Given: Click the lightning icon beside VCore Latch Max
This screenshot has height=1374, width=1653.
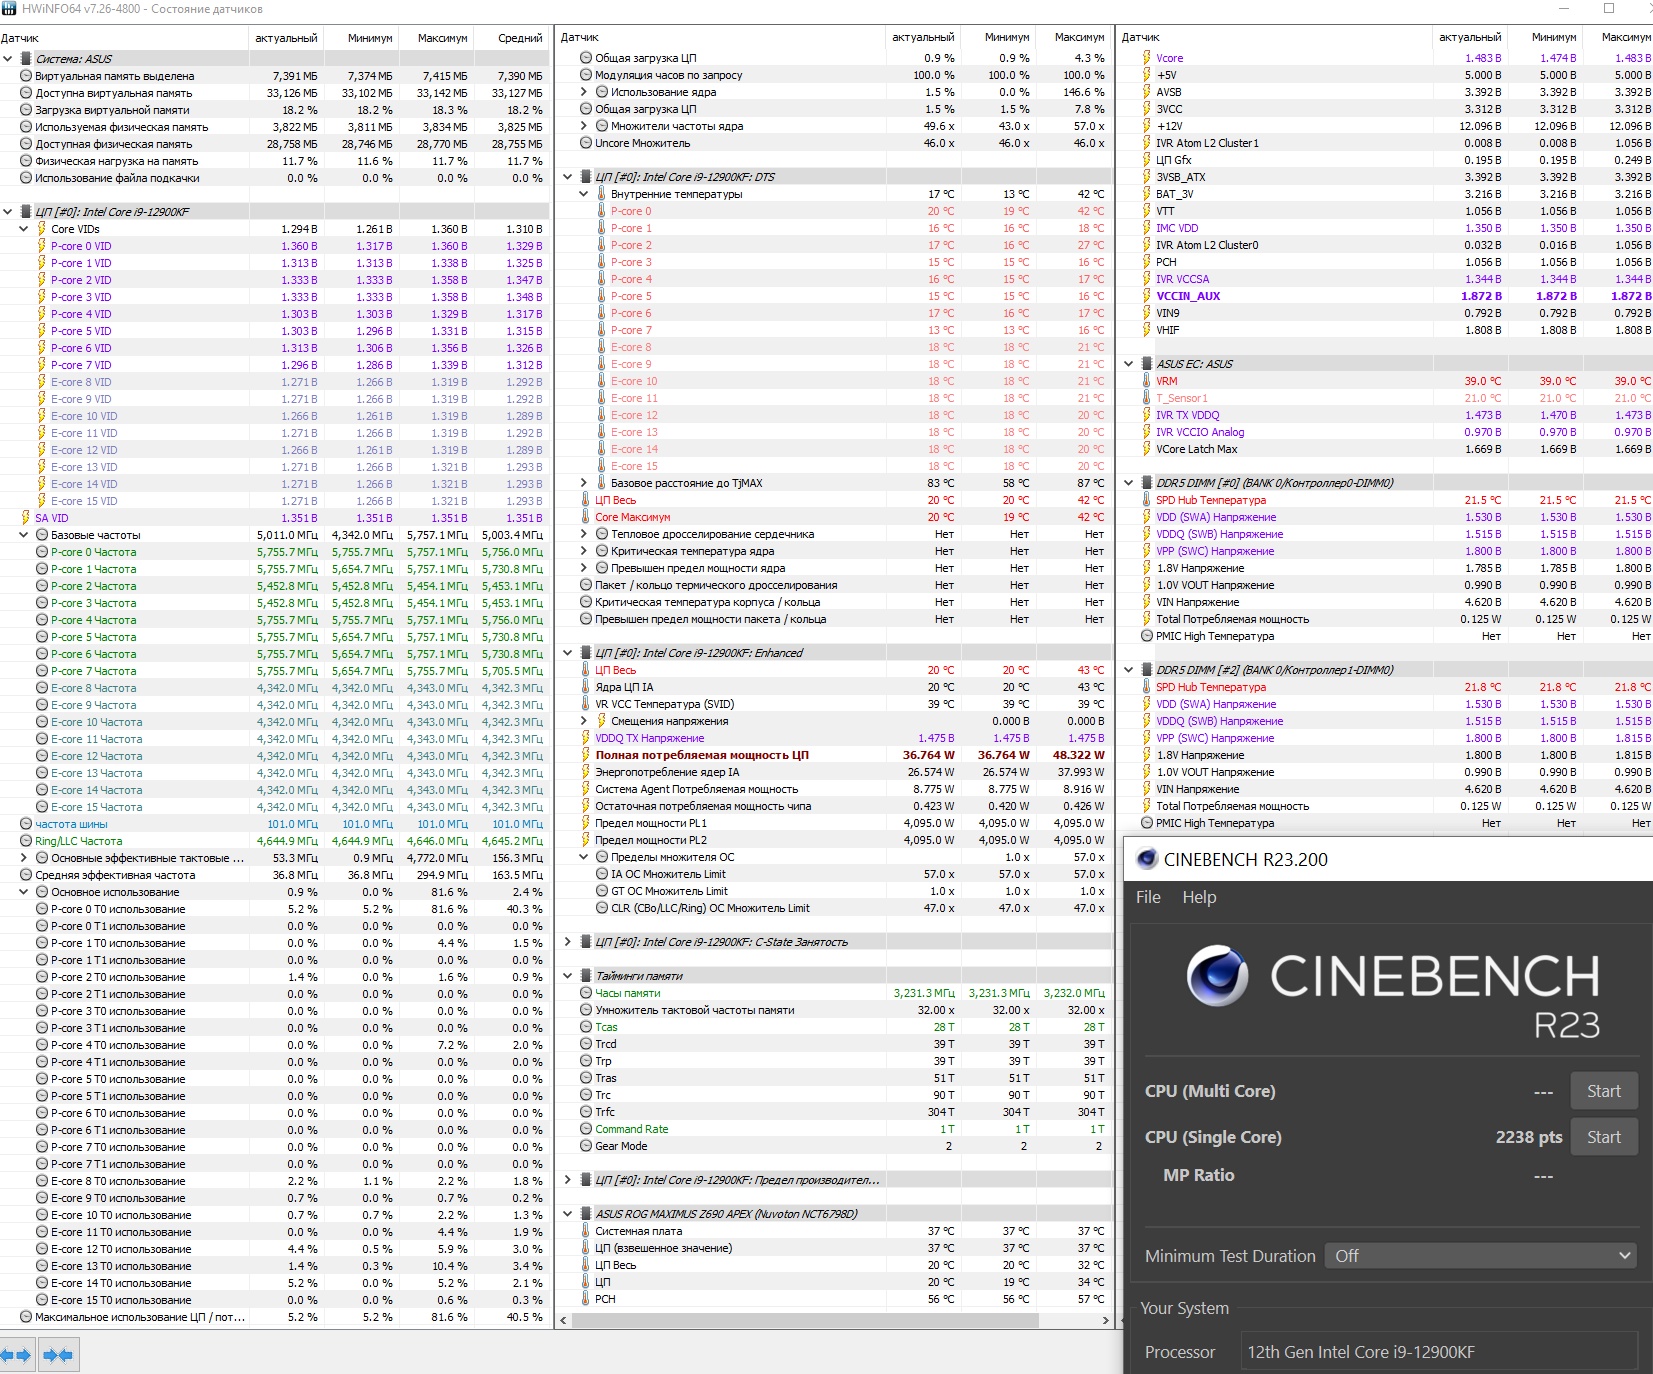Looking at the screenshot, I should [1146, 449].
